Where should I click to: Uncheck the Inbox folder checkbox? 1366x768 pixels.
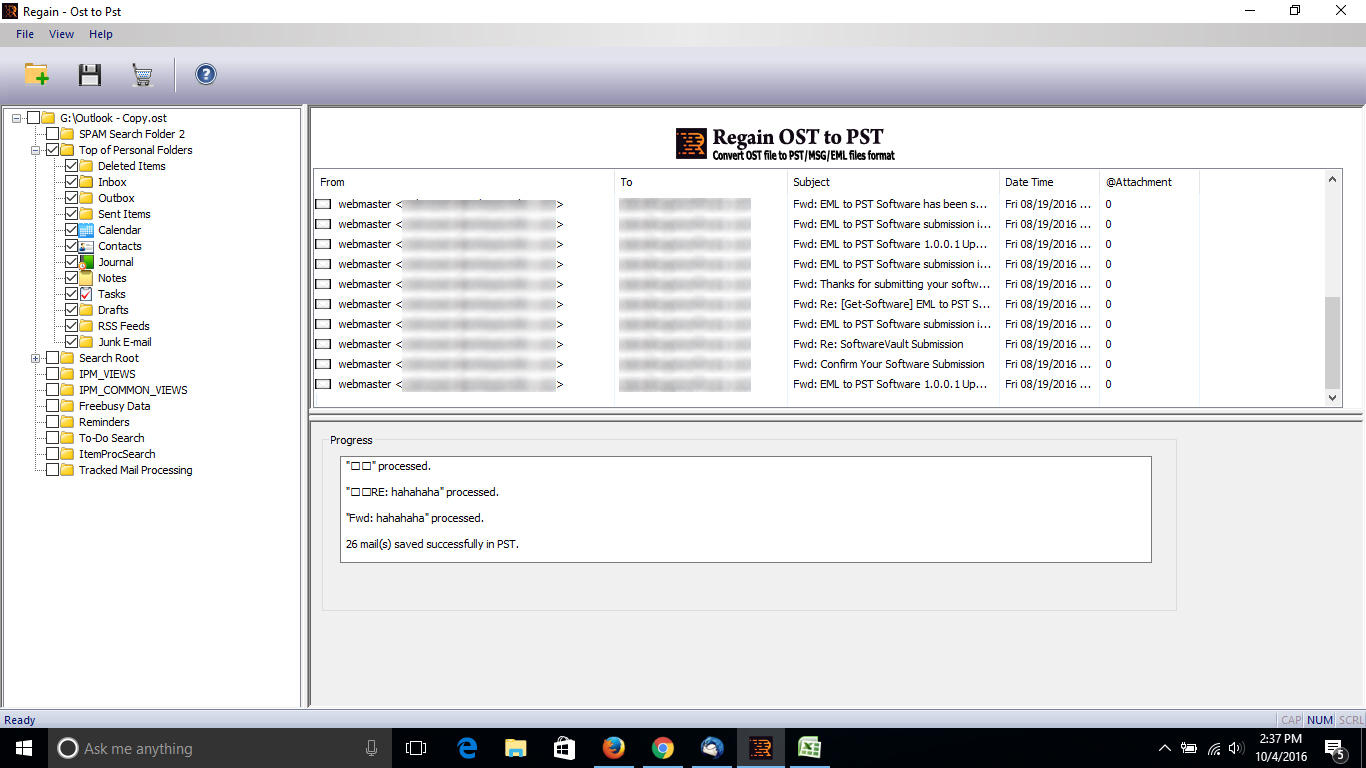[72, 182]
